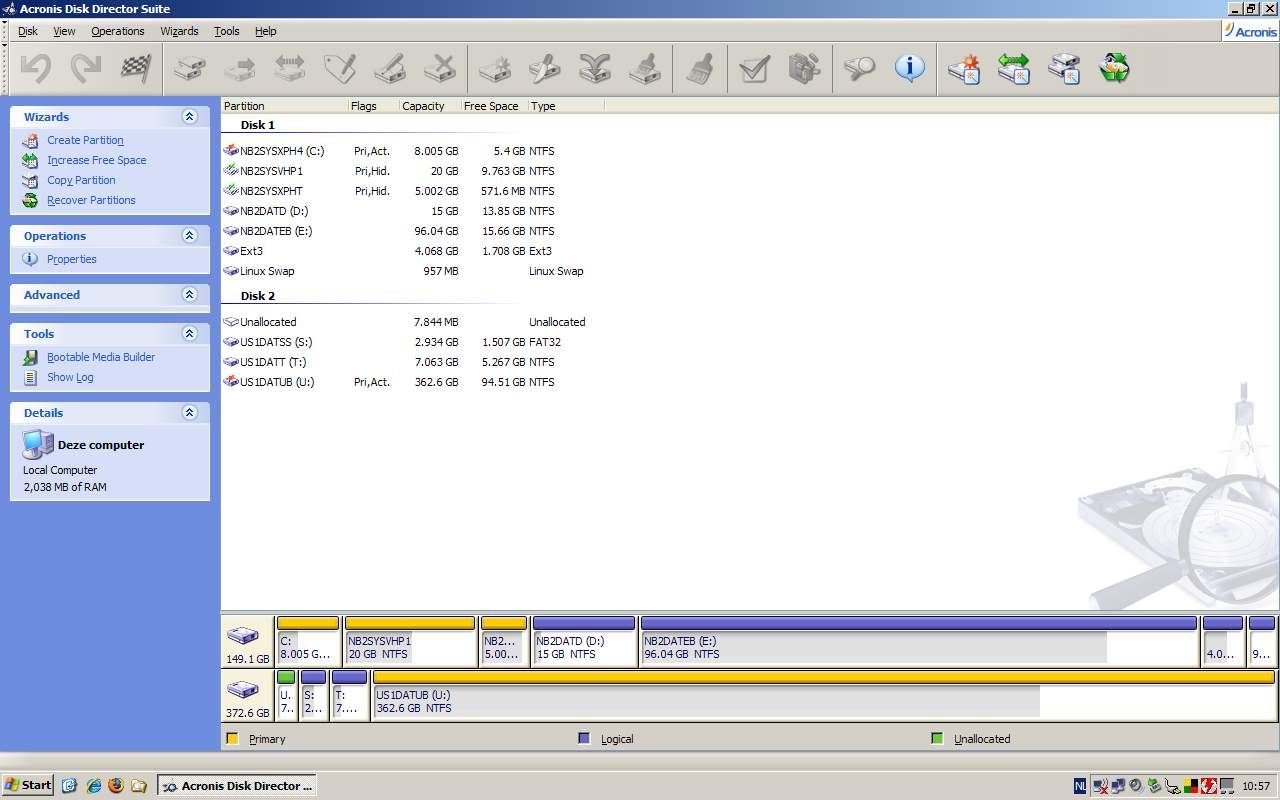Click the Internet Explorer quick launch icon
Viewport: 1280px width, 800px height.
93,785
